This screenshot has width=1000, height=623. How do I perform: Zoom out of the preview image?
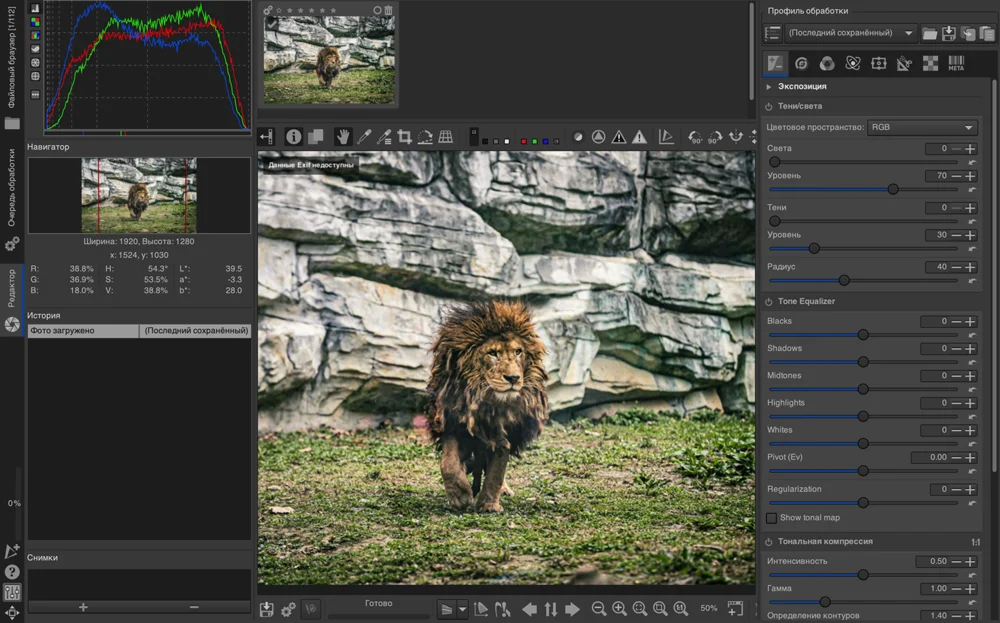click(598, 608)
